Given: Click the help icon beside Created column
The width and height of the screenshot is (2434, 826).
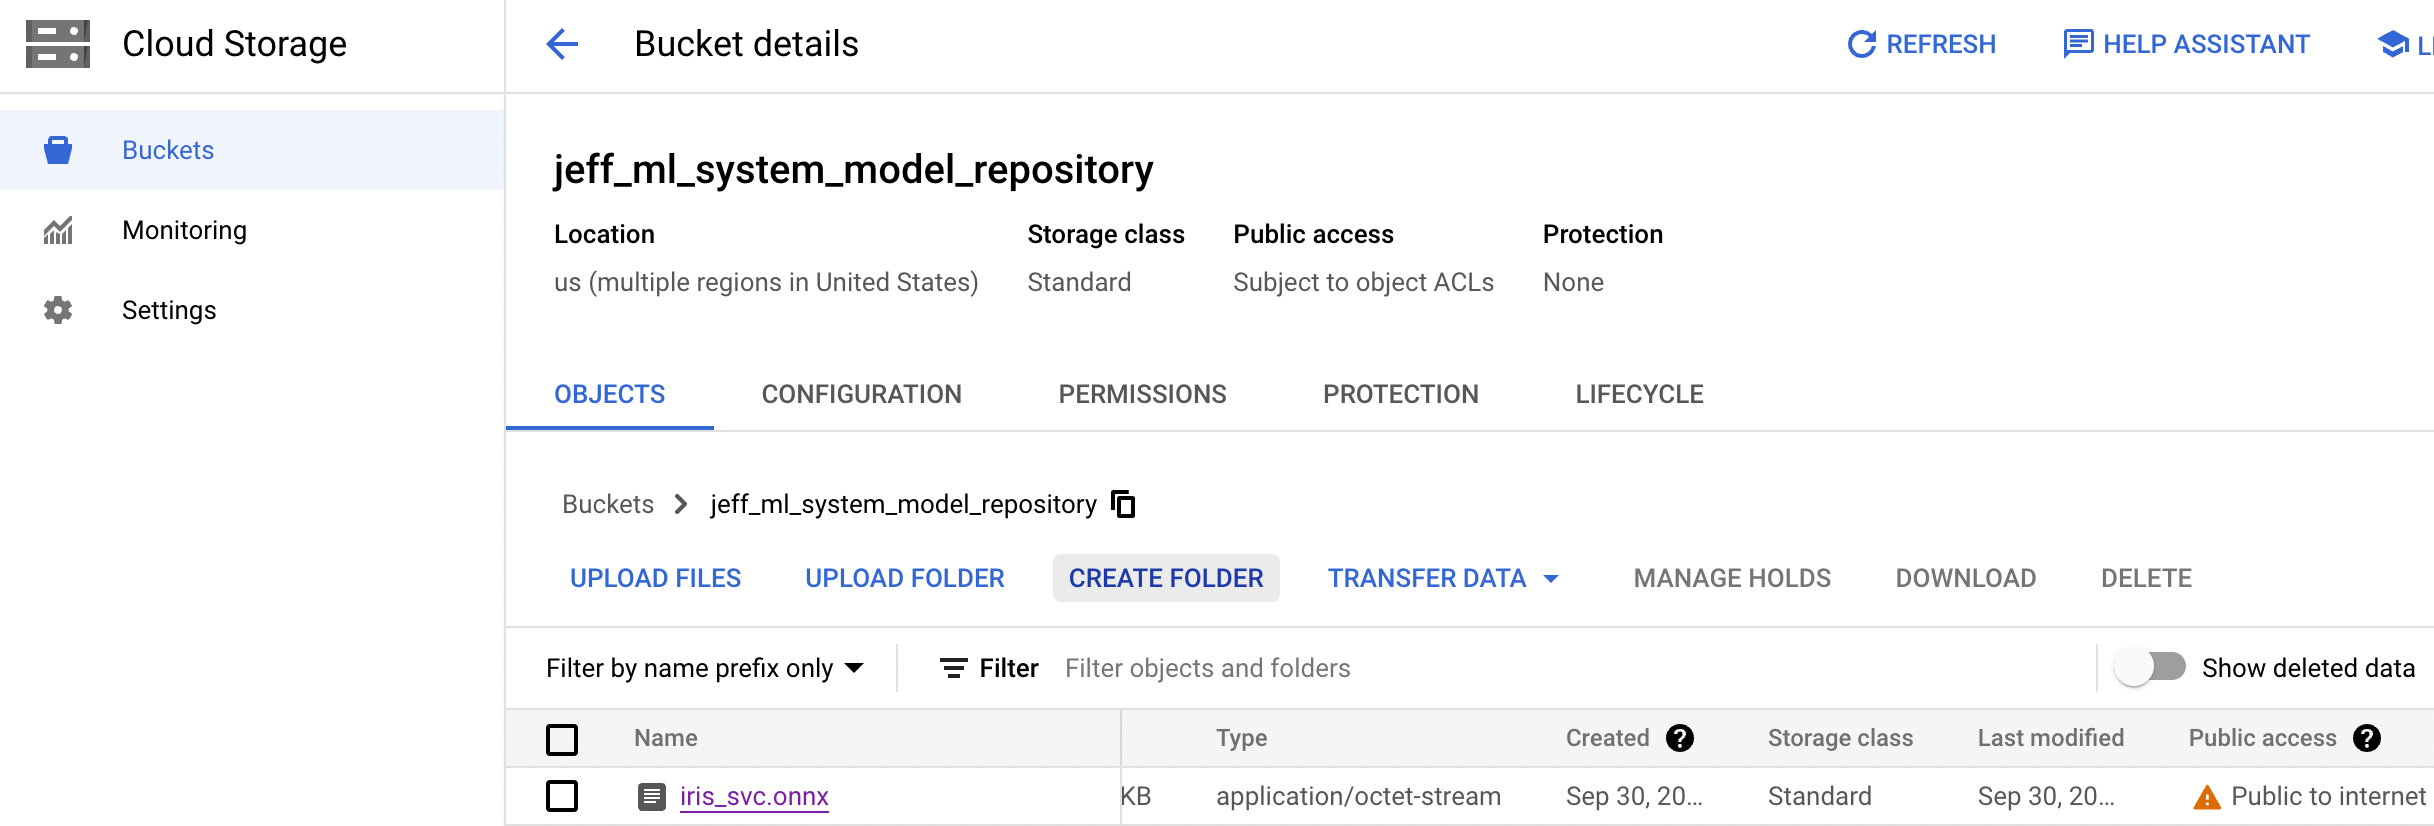Looking at the screenshot, I should [x=1680, y=738].
